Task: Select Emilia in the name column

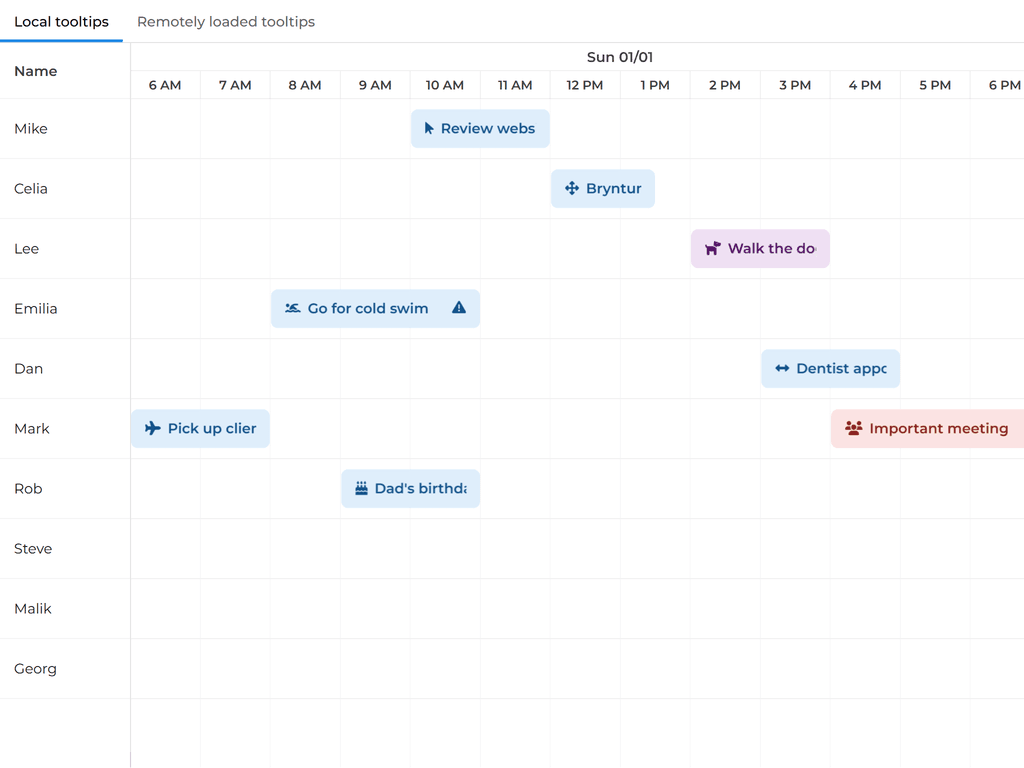Action: point(36,309)
